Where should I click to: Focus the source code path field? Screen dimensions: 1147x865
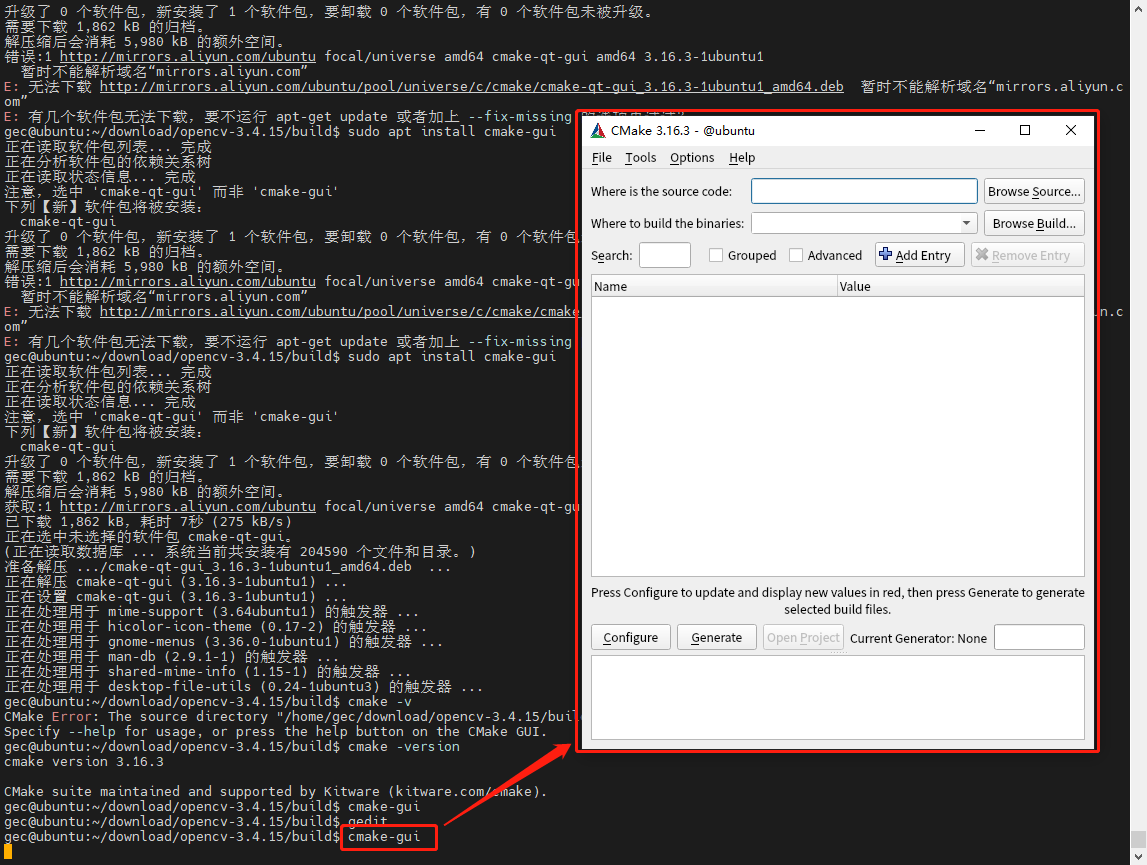864,191
